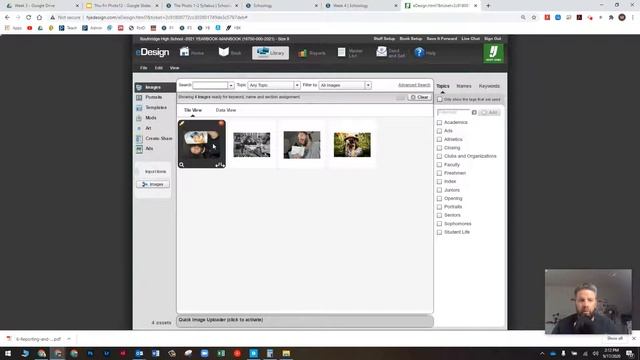The height and width of the screenshot is (360, 640).
Task: Switch to the Names tag tab
Action: pos(464,86)
